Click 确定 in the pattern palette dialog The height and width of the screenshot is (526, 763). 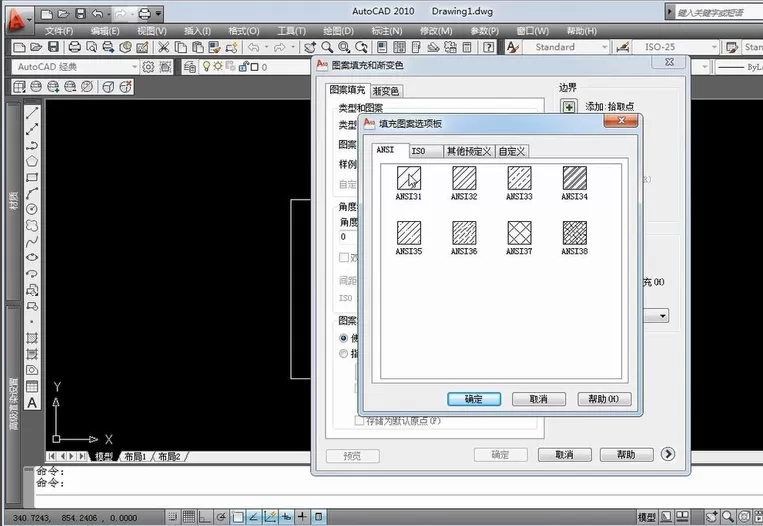[x=474, y=399]
